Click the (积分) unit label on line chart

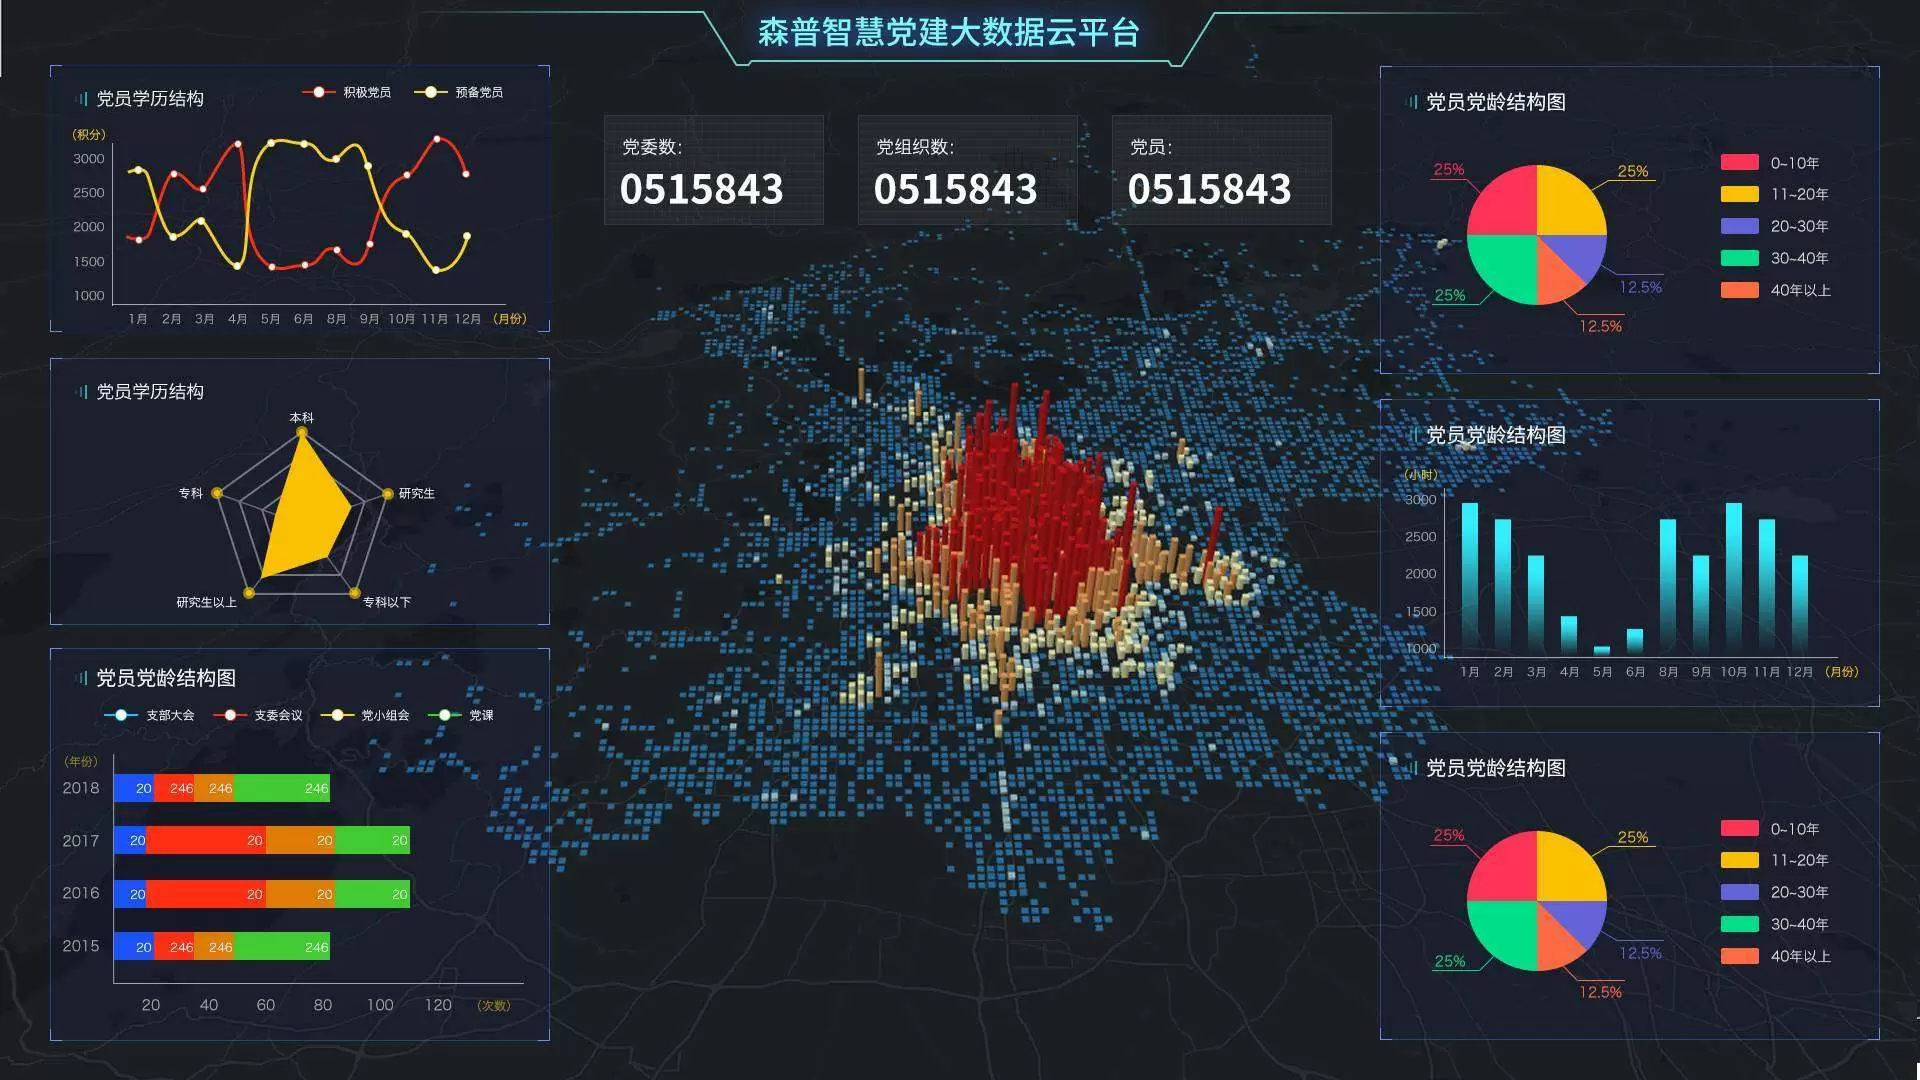coord(88,135)
